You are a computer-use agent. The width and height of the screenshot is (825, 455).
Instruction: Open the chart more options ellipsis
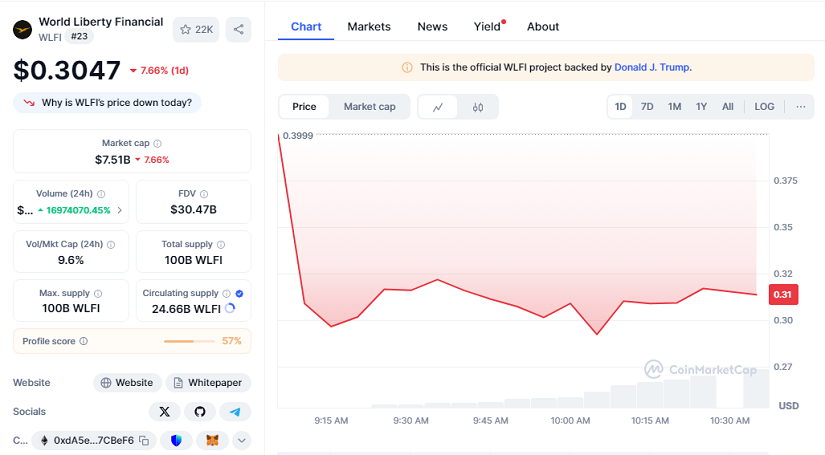(x=800, y=107)
